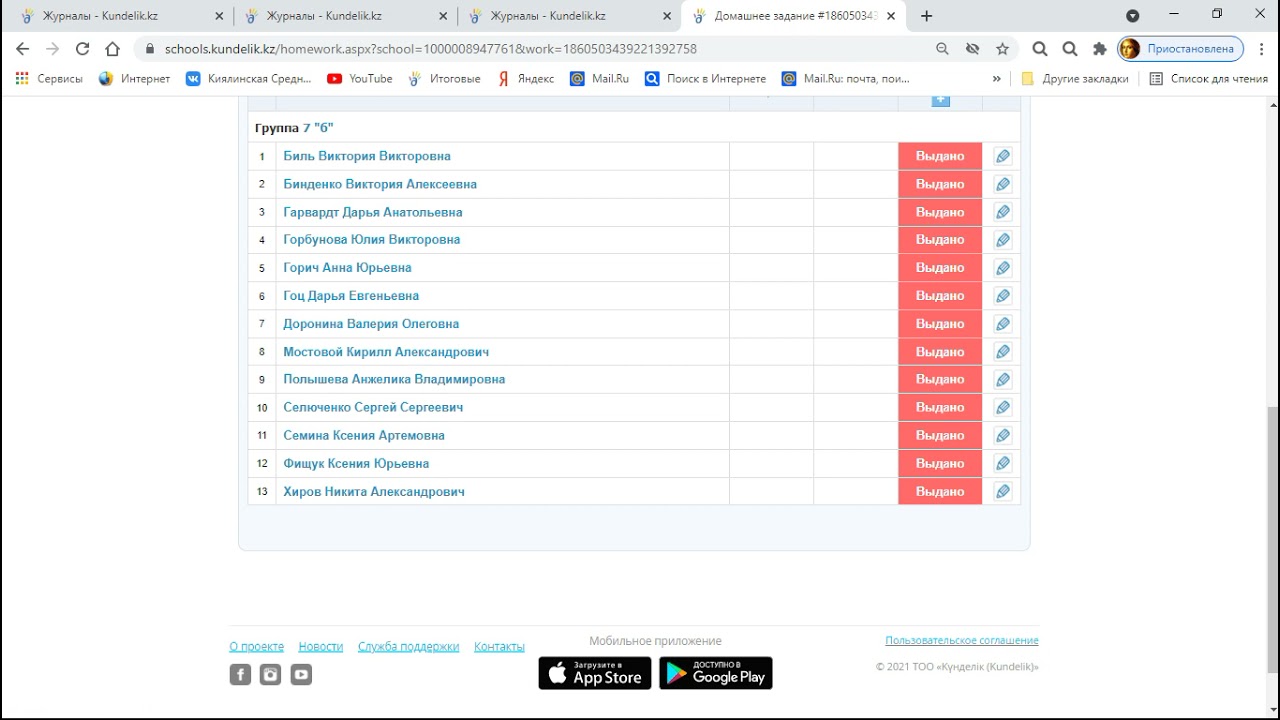This screenshot has height=720, width=1280.
Task: Open student Горбунова Юлия Викторовна link
Action: tap(372, 240)
